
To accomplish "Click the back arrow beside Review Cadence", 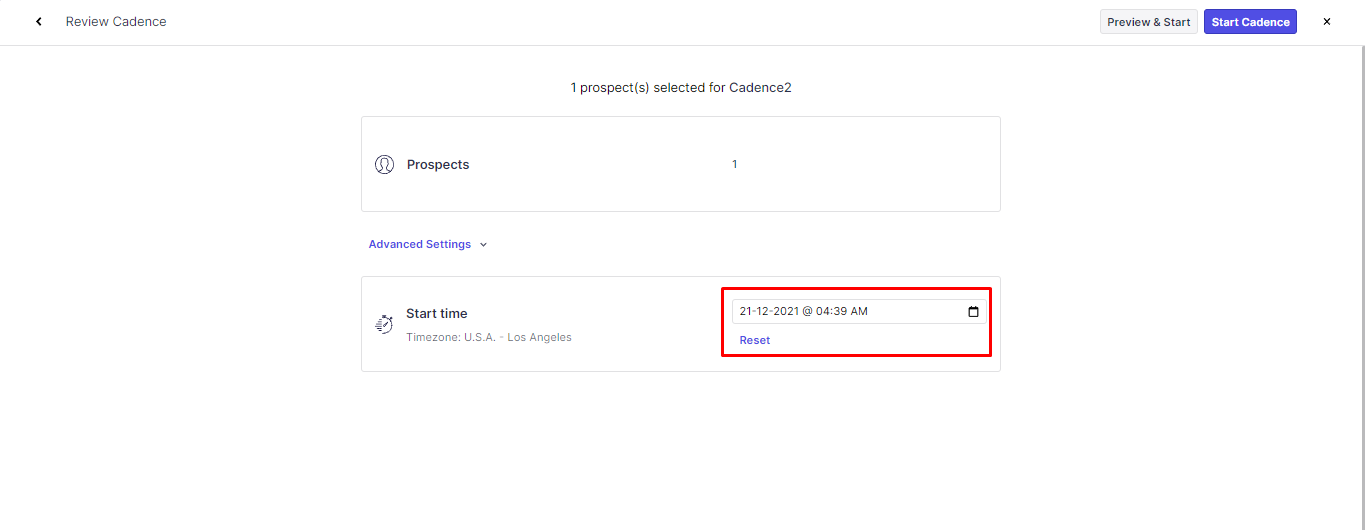I will tap(39, 22).
